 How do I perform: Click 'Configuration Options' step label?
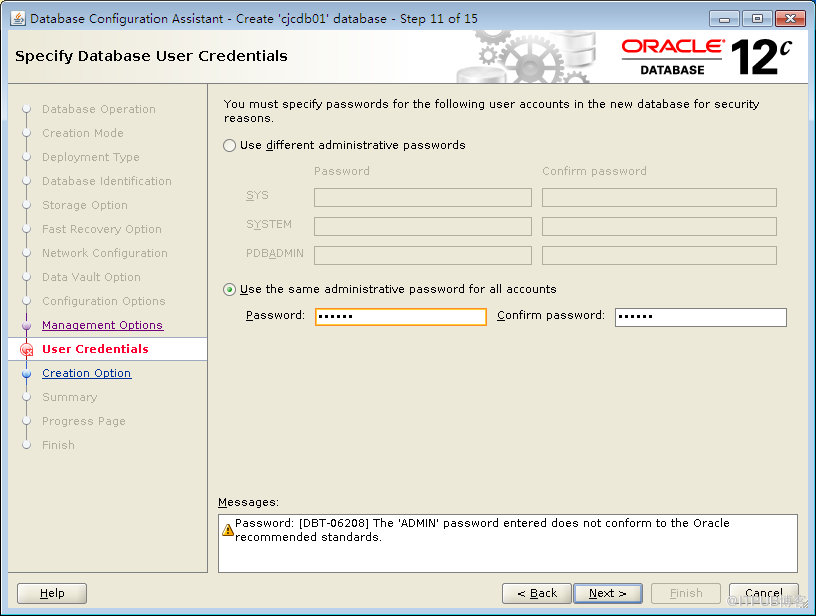[104, 301]
